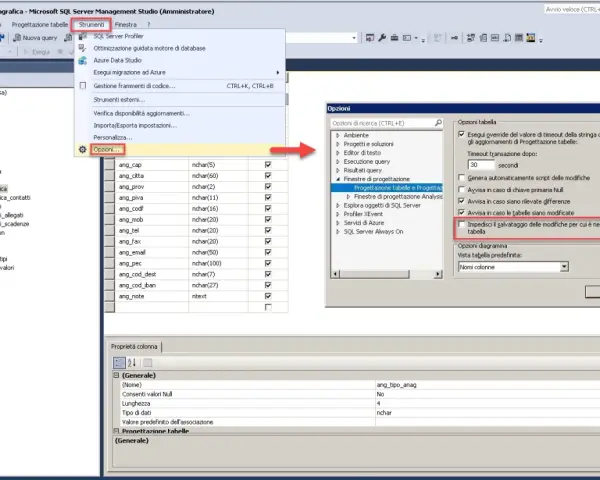600x480 pixels.
Task: Enable 'Avvisa in caso di chiave primaria Null'
Action: tap(461, 189)
